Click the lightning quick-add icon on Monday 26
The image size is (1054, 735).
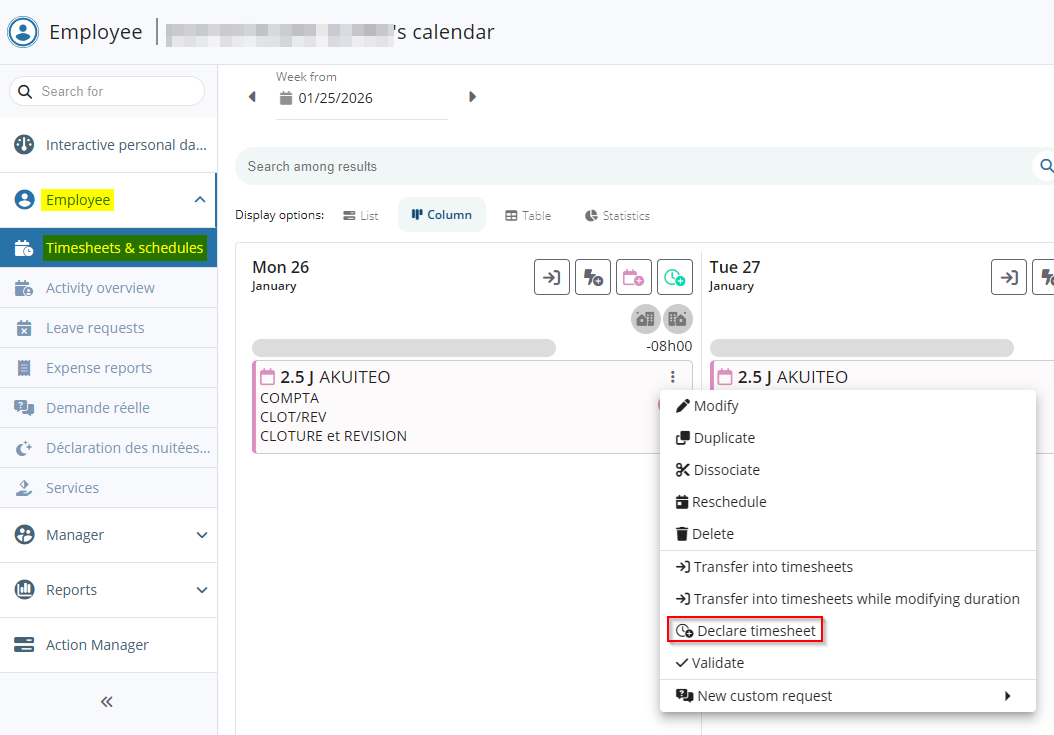pyautogui.click(x=593, y=277)
